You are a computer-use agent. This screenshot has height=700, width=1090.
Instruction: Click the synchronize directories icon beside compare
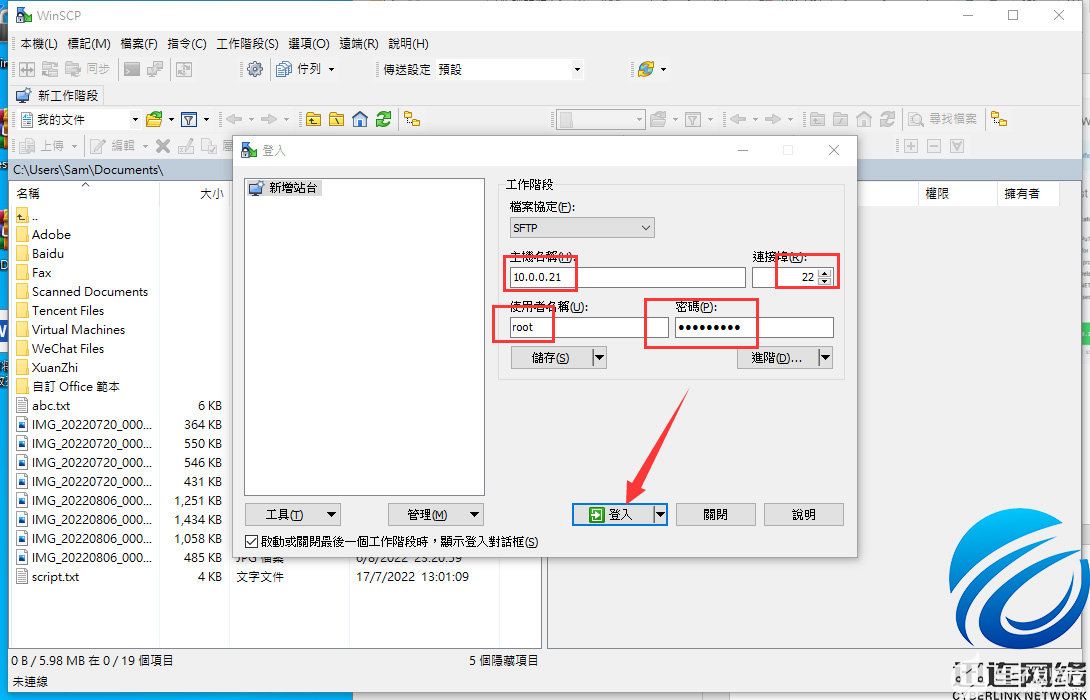pos(50,70)
